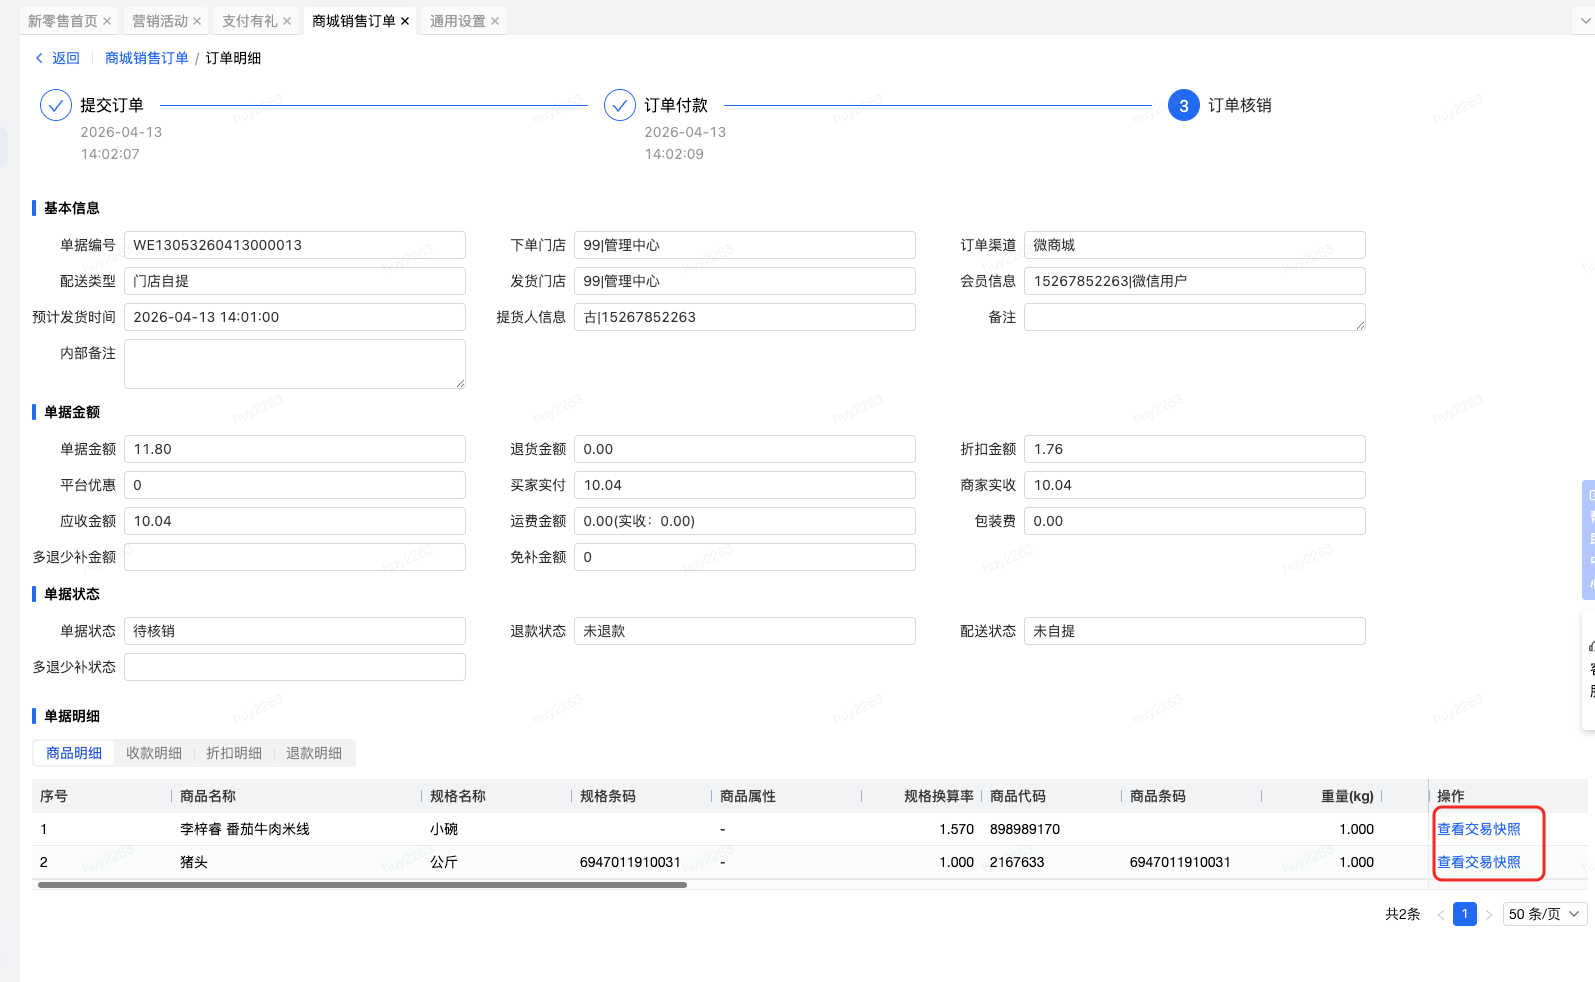The width and height of the screenshot is (1595, 982).
Task: Switch to the 支付有礼 tab
Action: [250, 21]
